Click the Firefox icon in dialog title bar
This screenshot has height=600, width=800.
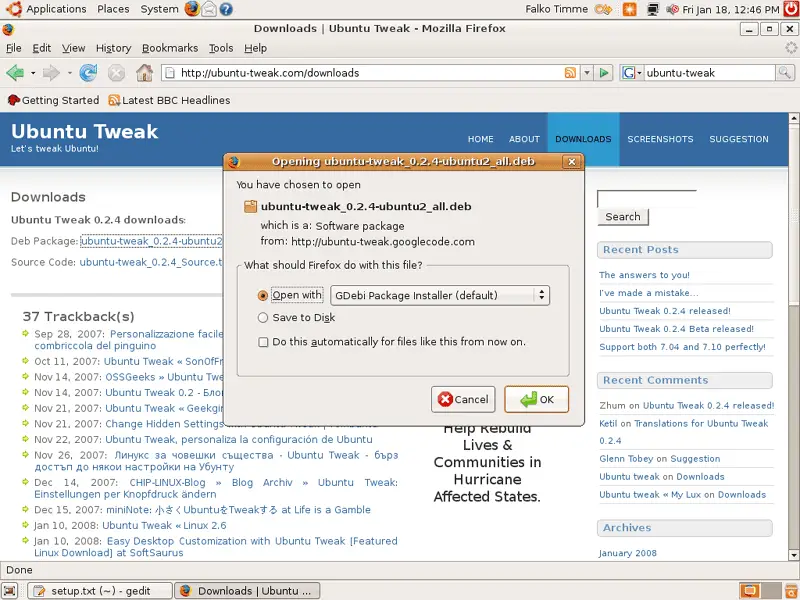[234, 162]
